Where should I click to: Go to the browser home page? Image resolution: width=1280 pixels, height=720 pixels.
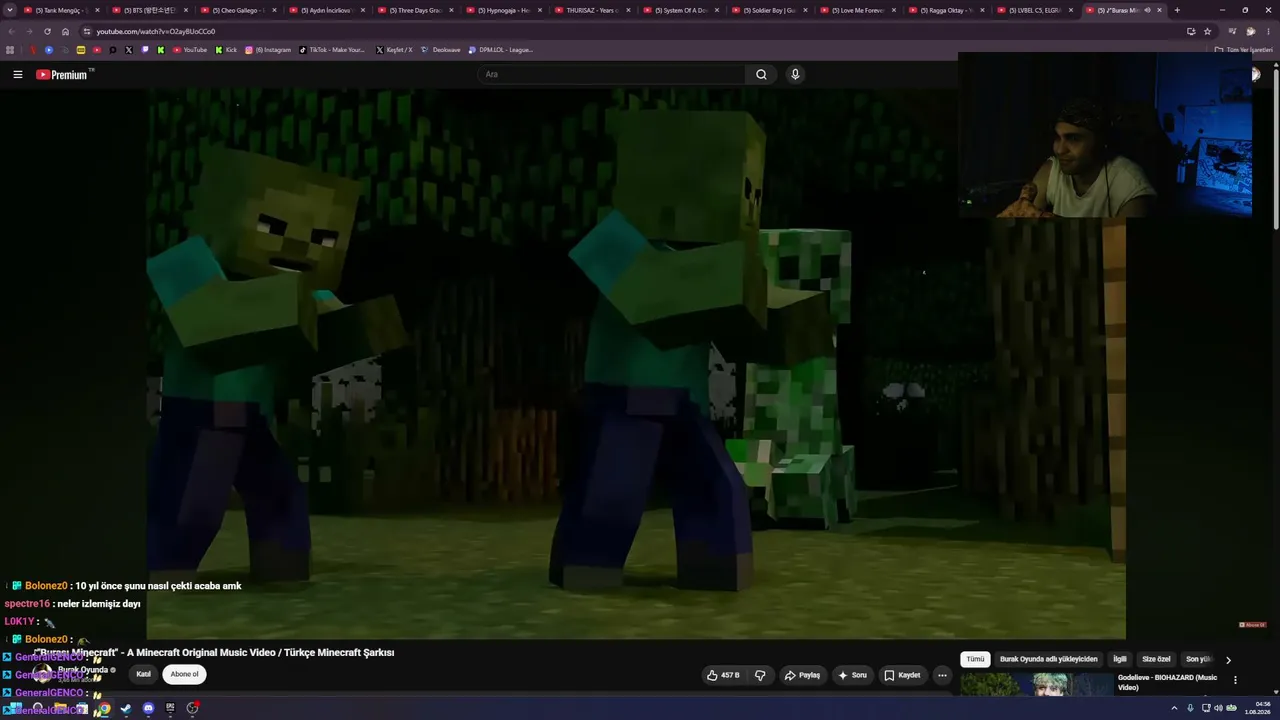pos(66,31)
